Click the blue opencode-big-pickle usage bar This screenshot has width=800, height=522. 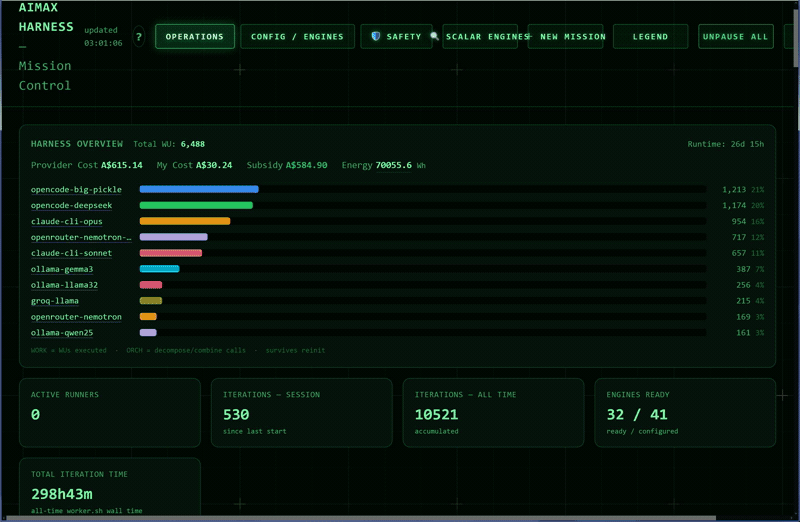click(199, 189)
